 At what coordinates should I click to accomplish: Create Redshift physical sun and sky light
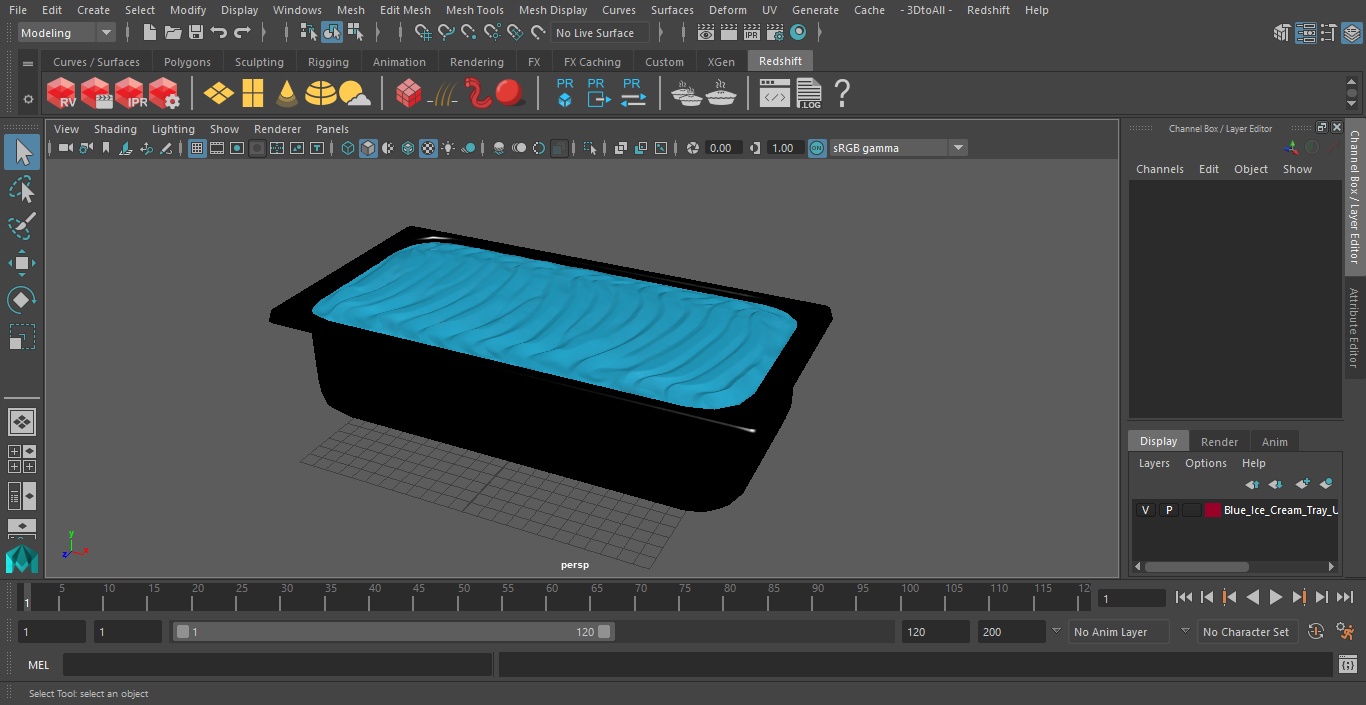354,94
